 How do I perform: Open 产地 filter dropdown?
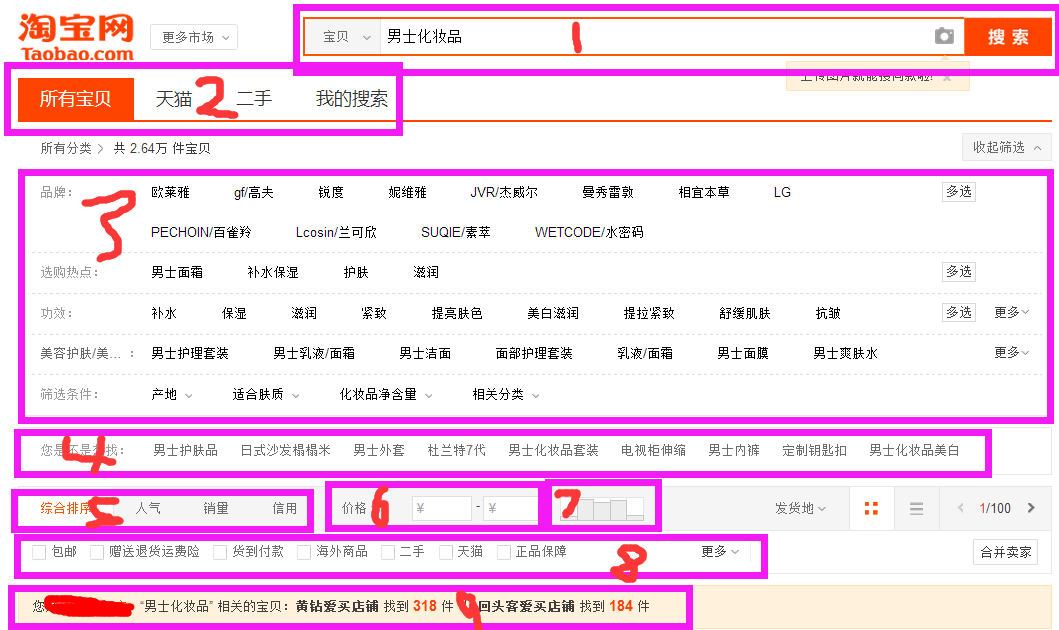pyautogui.click(x=172, y=394)
